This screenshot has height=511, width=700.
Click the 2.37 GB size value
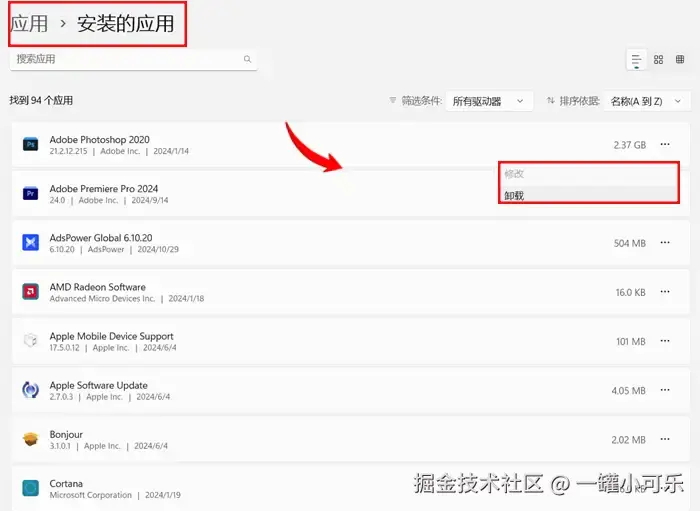(x=629, y=145)
